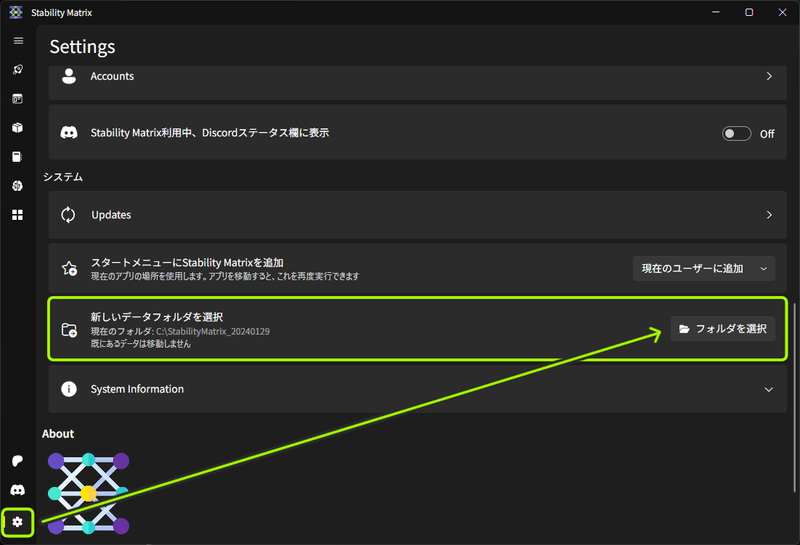This screenshot has height=545, width=800.
Task: Open the Updates row
Action: (x=417, y=215)
